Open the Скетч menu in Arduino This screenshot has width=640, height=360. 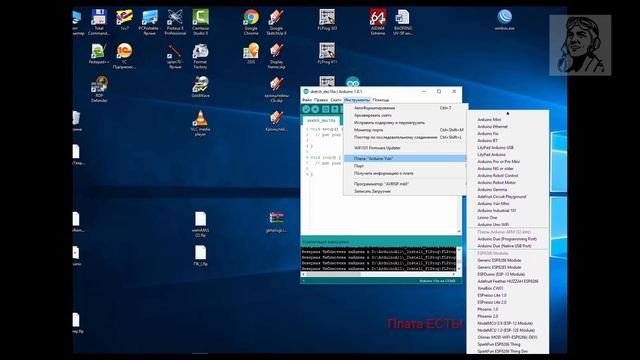(336, 100)
